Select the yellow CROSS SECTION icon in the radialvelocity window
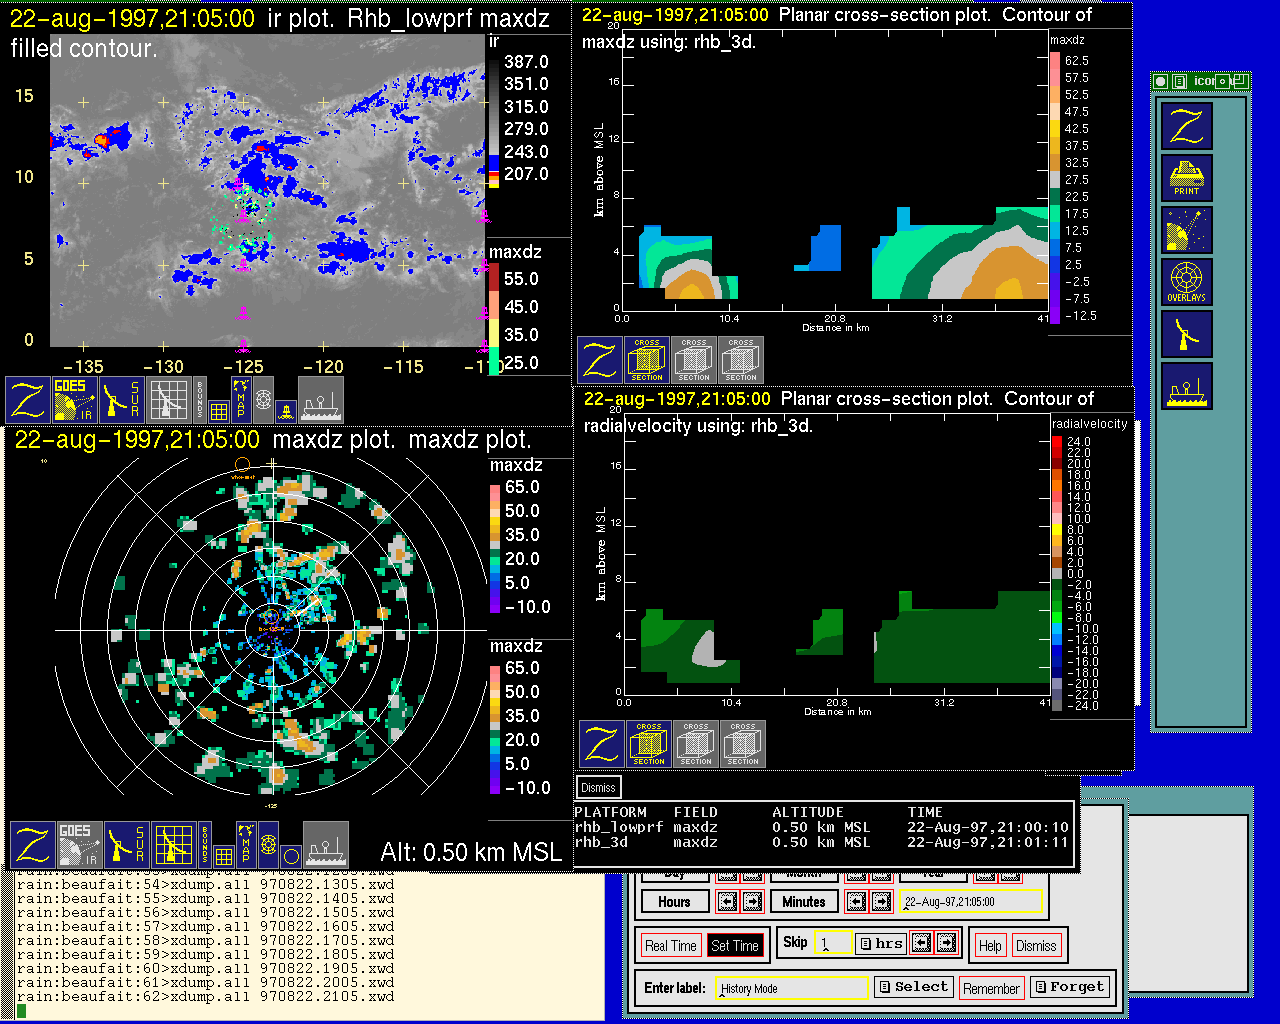This screenshot has height=1024, width=1280. [649, 744]
